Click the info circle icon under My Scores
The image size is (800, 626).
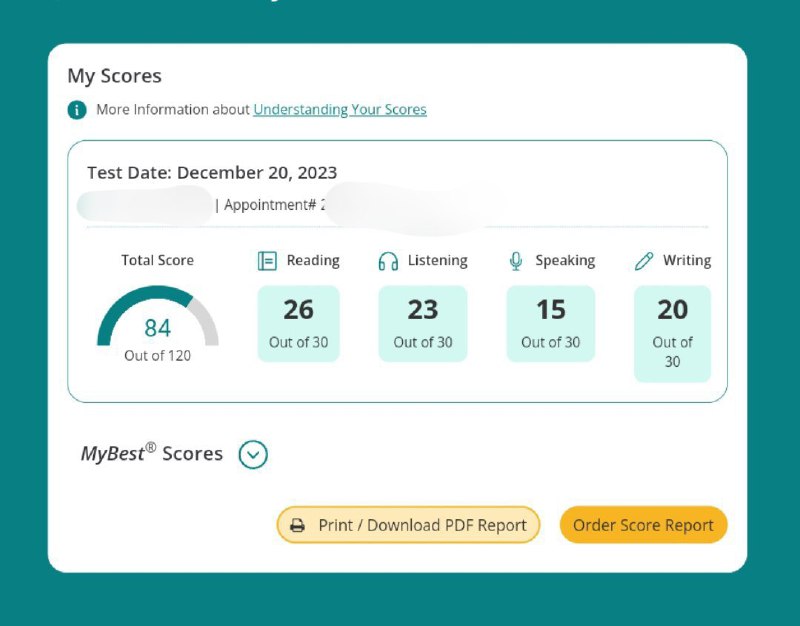(x=77, y=110)
